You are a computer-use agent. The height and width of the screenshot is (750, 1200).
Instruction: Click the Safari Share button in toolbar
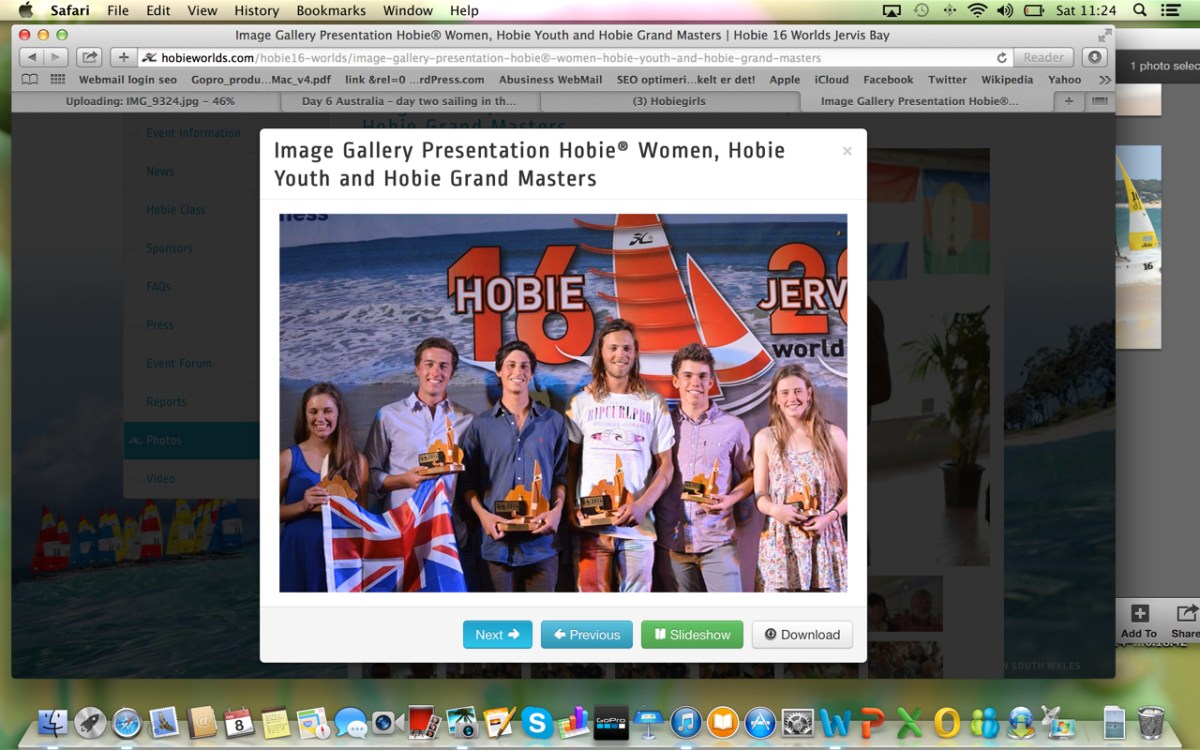click(89, 58)
